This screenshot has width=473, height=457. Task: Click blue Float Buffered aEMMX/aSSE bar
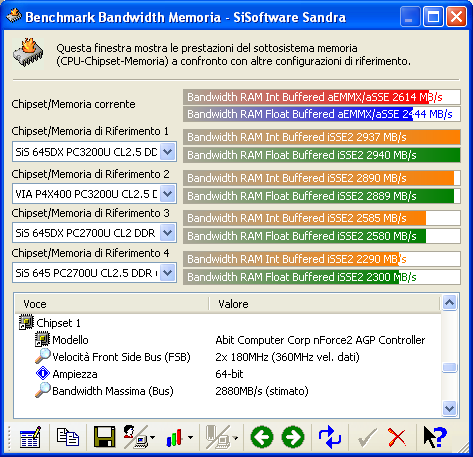point(322,114)
